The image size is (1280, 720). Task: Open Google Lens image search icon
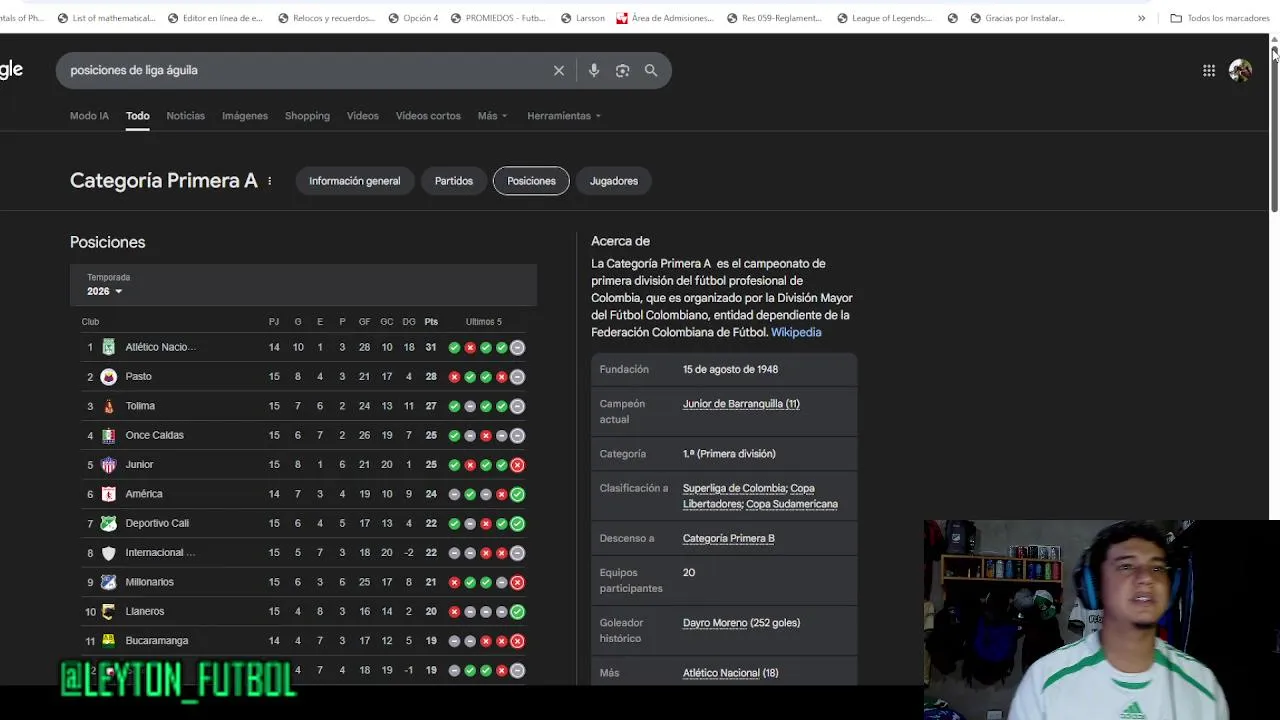(623, 70)
